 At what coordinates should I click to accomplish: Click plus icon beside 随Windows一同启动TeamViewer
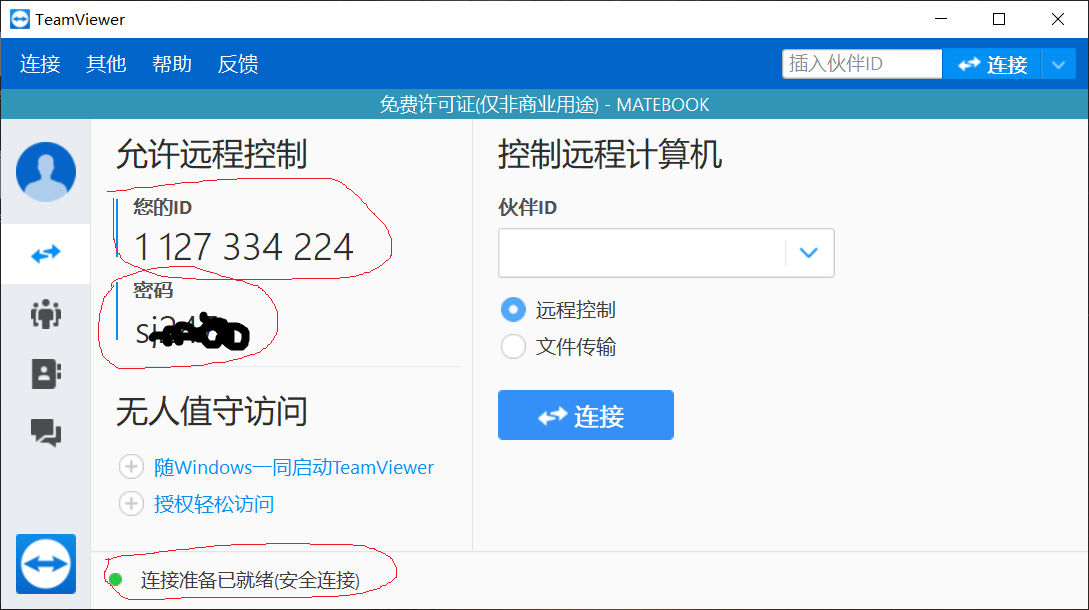pyautogui.click(x=131, y=467)
